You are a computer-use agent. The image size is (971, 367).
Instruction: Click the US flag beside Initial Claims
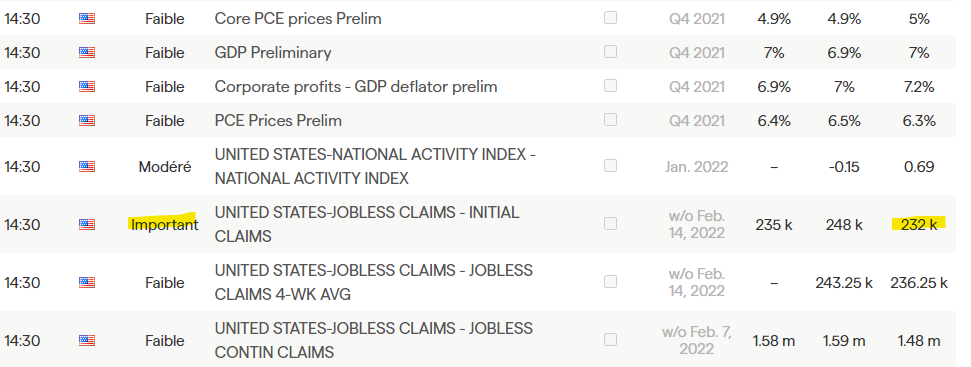pyautogui.click(x=87, y=224)
